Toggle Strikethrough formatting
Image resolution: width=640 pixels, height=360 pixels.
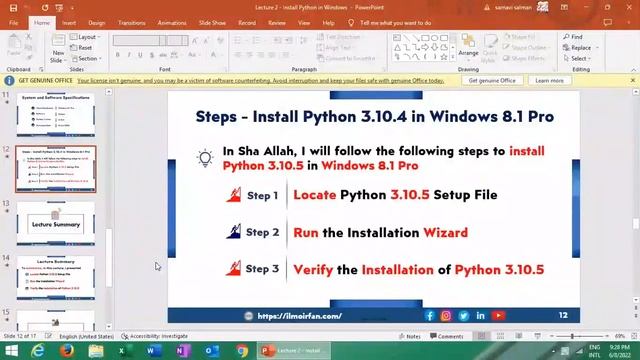pyautogui.click(x=163, y=55)
